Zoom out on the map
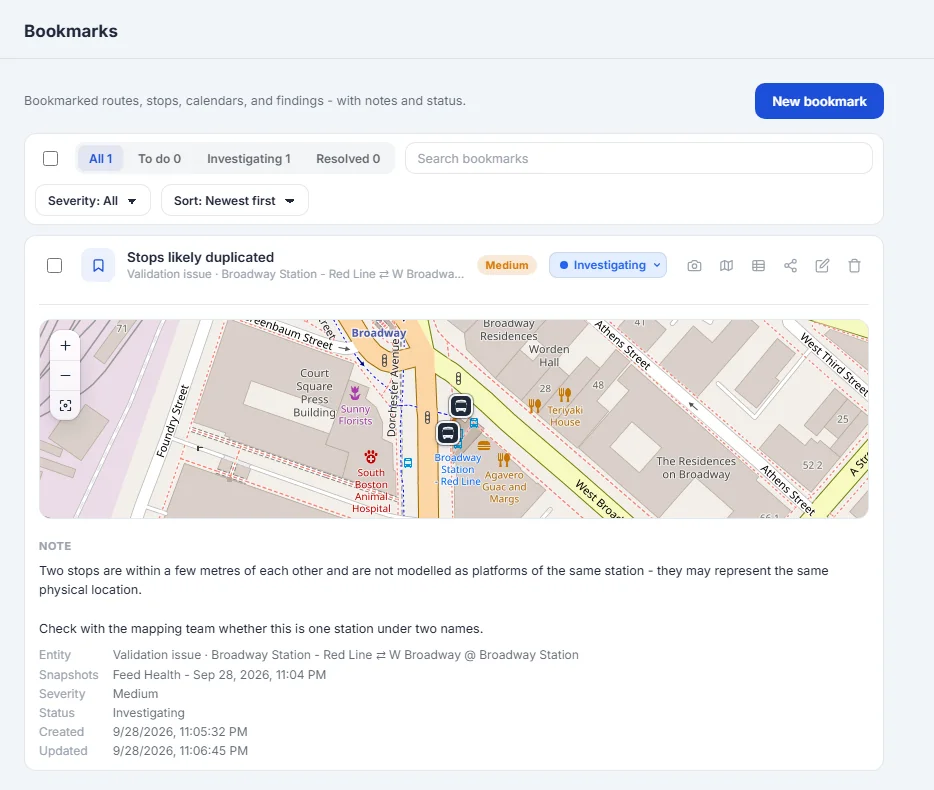Viewport: 934px width, 790px height. coord(66,375)
